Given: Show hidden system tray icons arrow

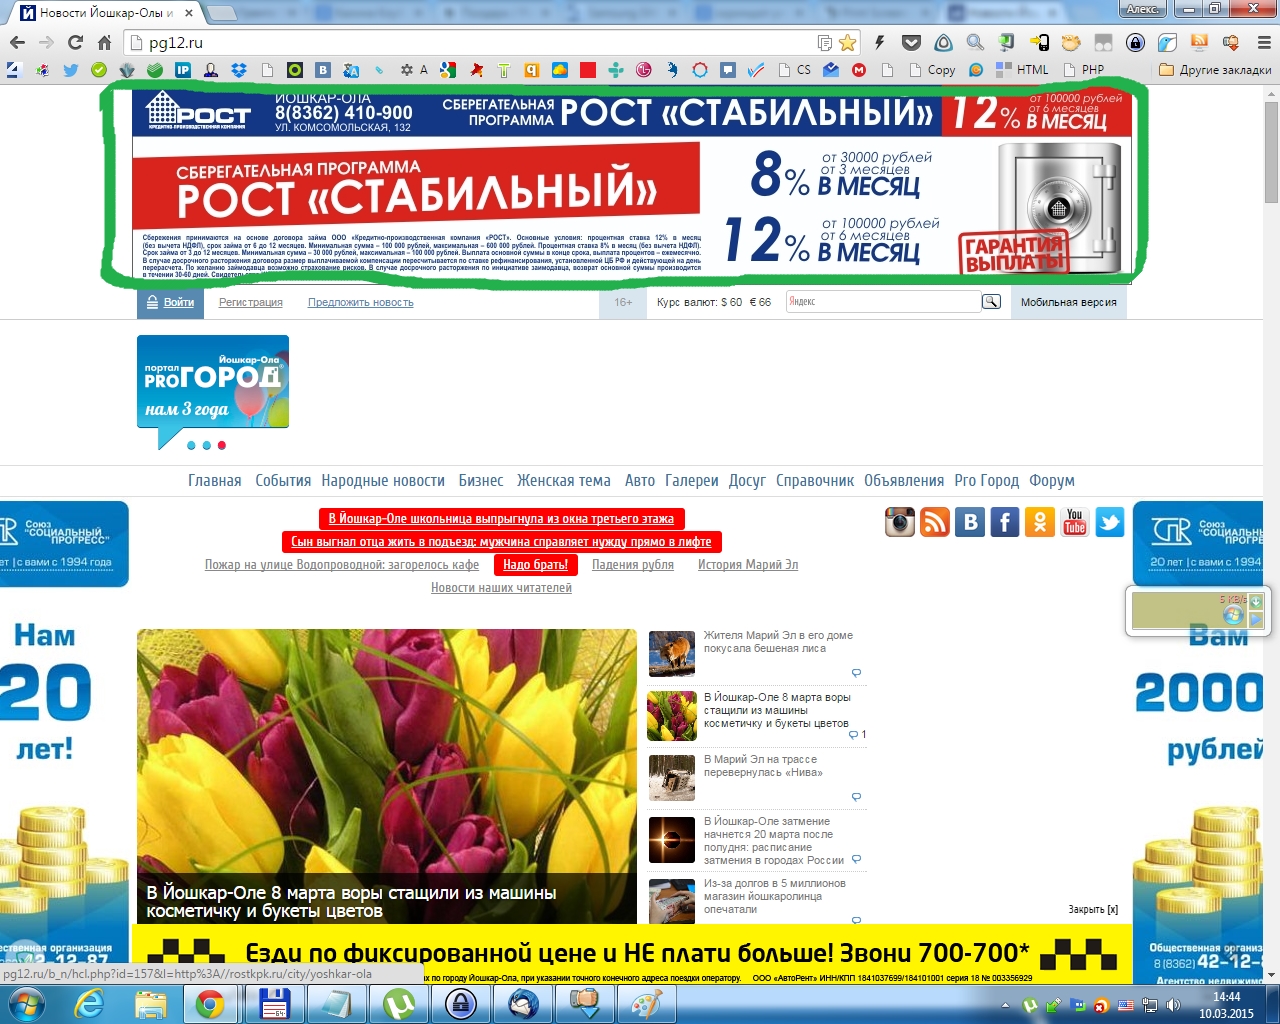Looking at the screenshot, I should (1004, 1005).
